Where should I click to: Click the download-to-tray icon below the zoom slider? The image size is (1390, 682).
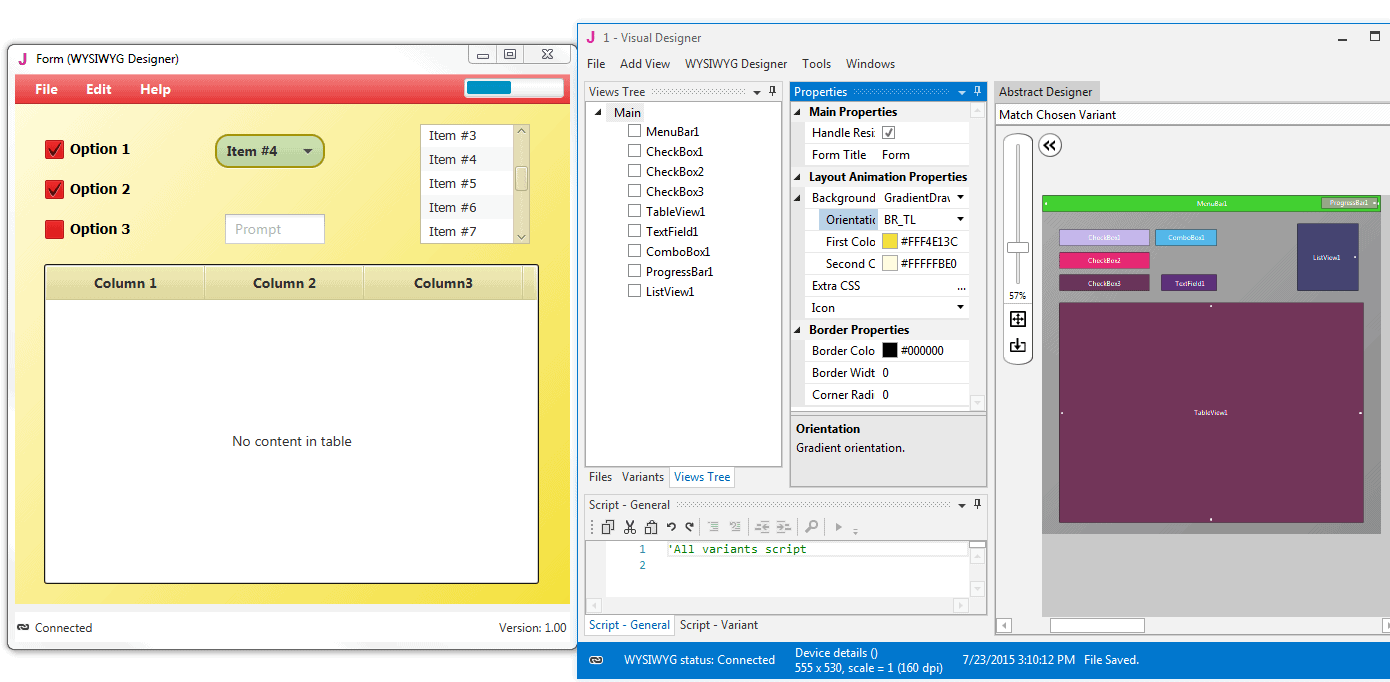click(1018, 345)
